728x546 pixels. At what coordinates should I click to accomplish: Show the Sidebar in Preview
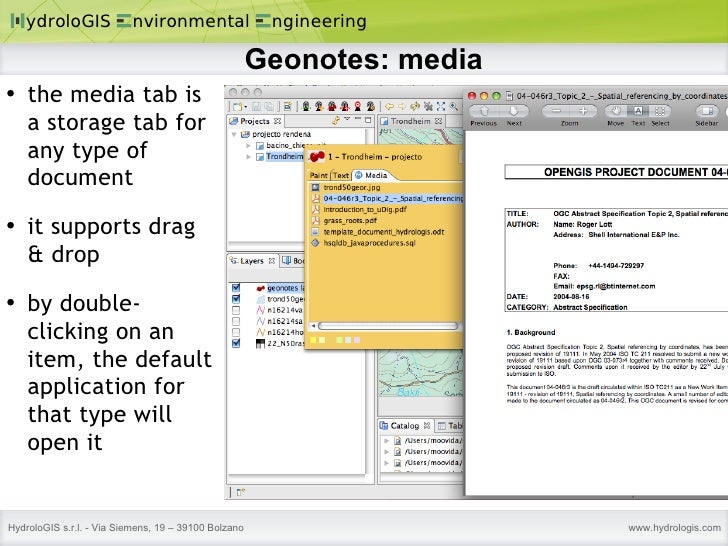(x=707, y=112)
